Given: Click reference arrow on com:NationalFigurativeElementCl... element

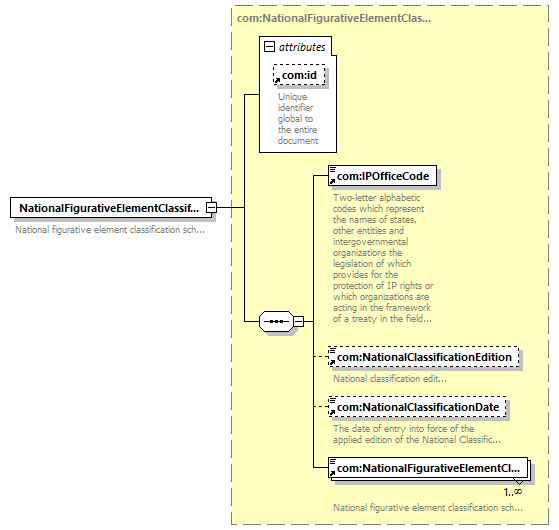Looking at the screenshot, I should [x=332, y=474].
